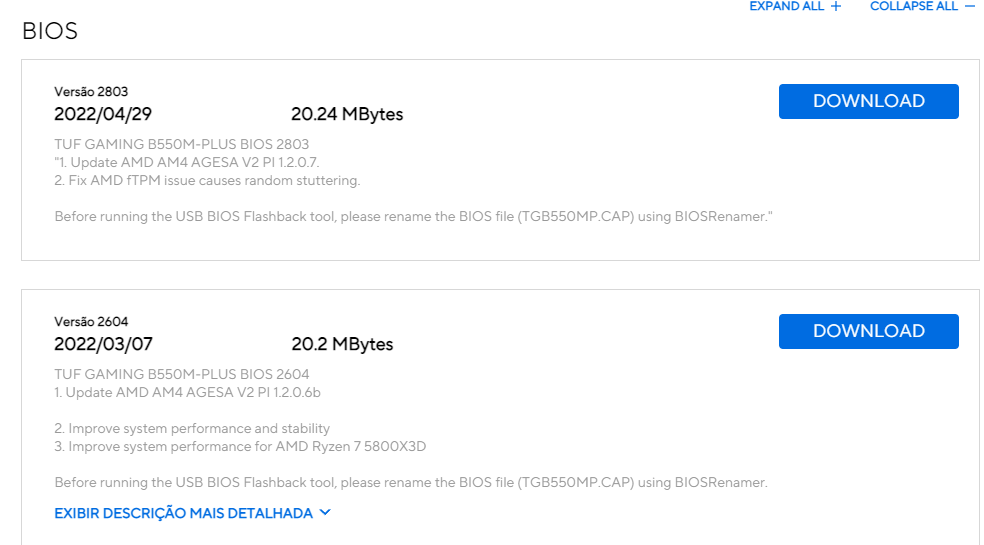
Task: Click the BIOS section heading
Action: click(x=50, y=31)
